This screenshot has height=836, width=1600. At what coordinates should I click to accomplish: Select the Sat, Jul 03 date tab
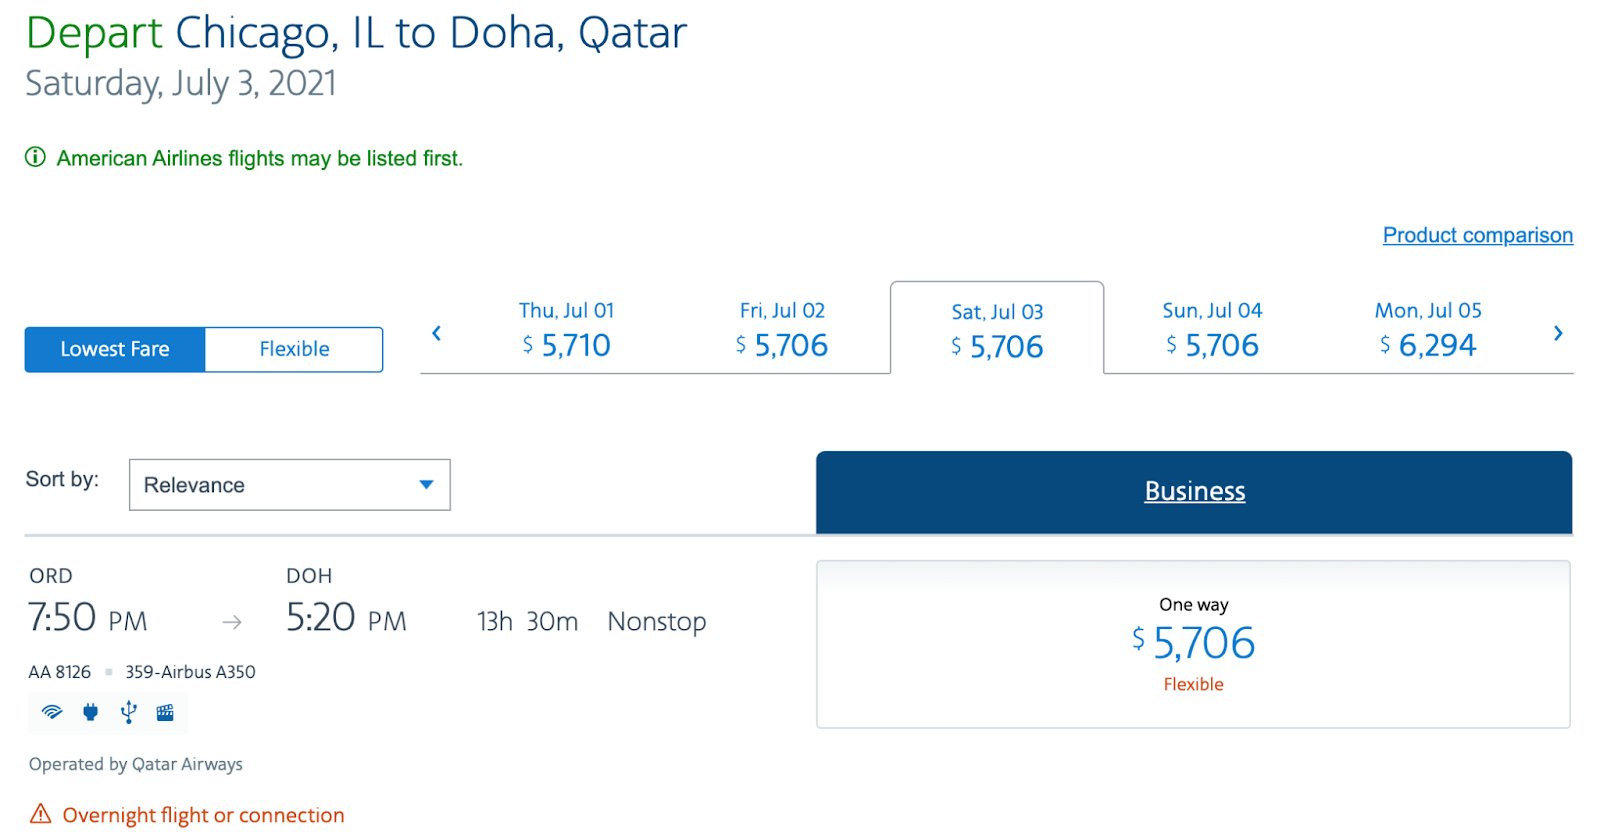point(997,330)
